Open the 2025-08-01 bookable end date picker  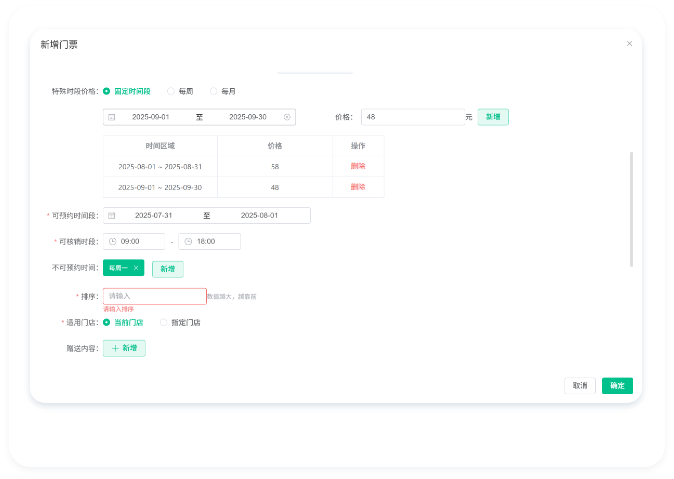point(259,215)
